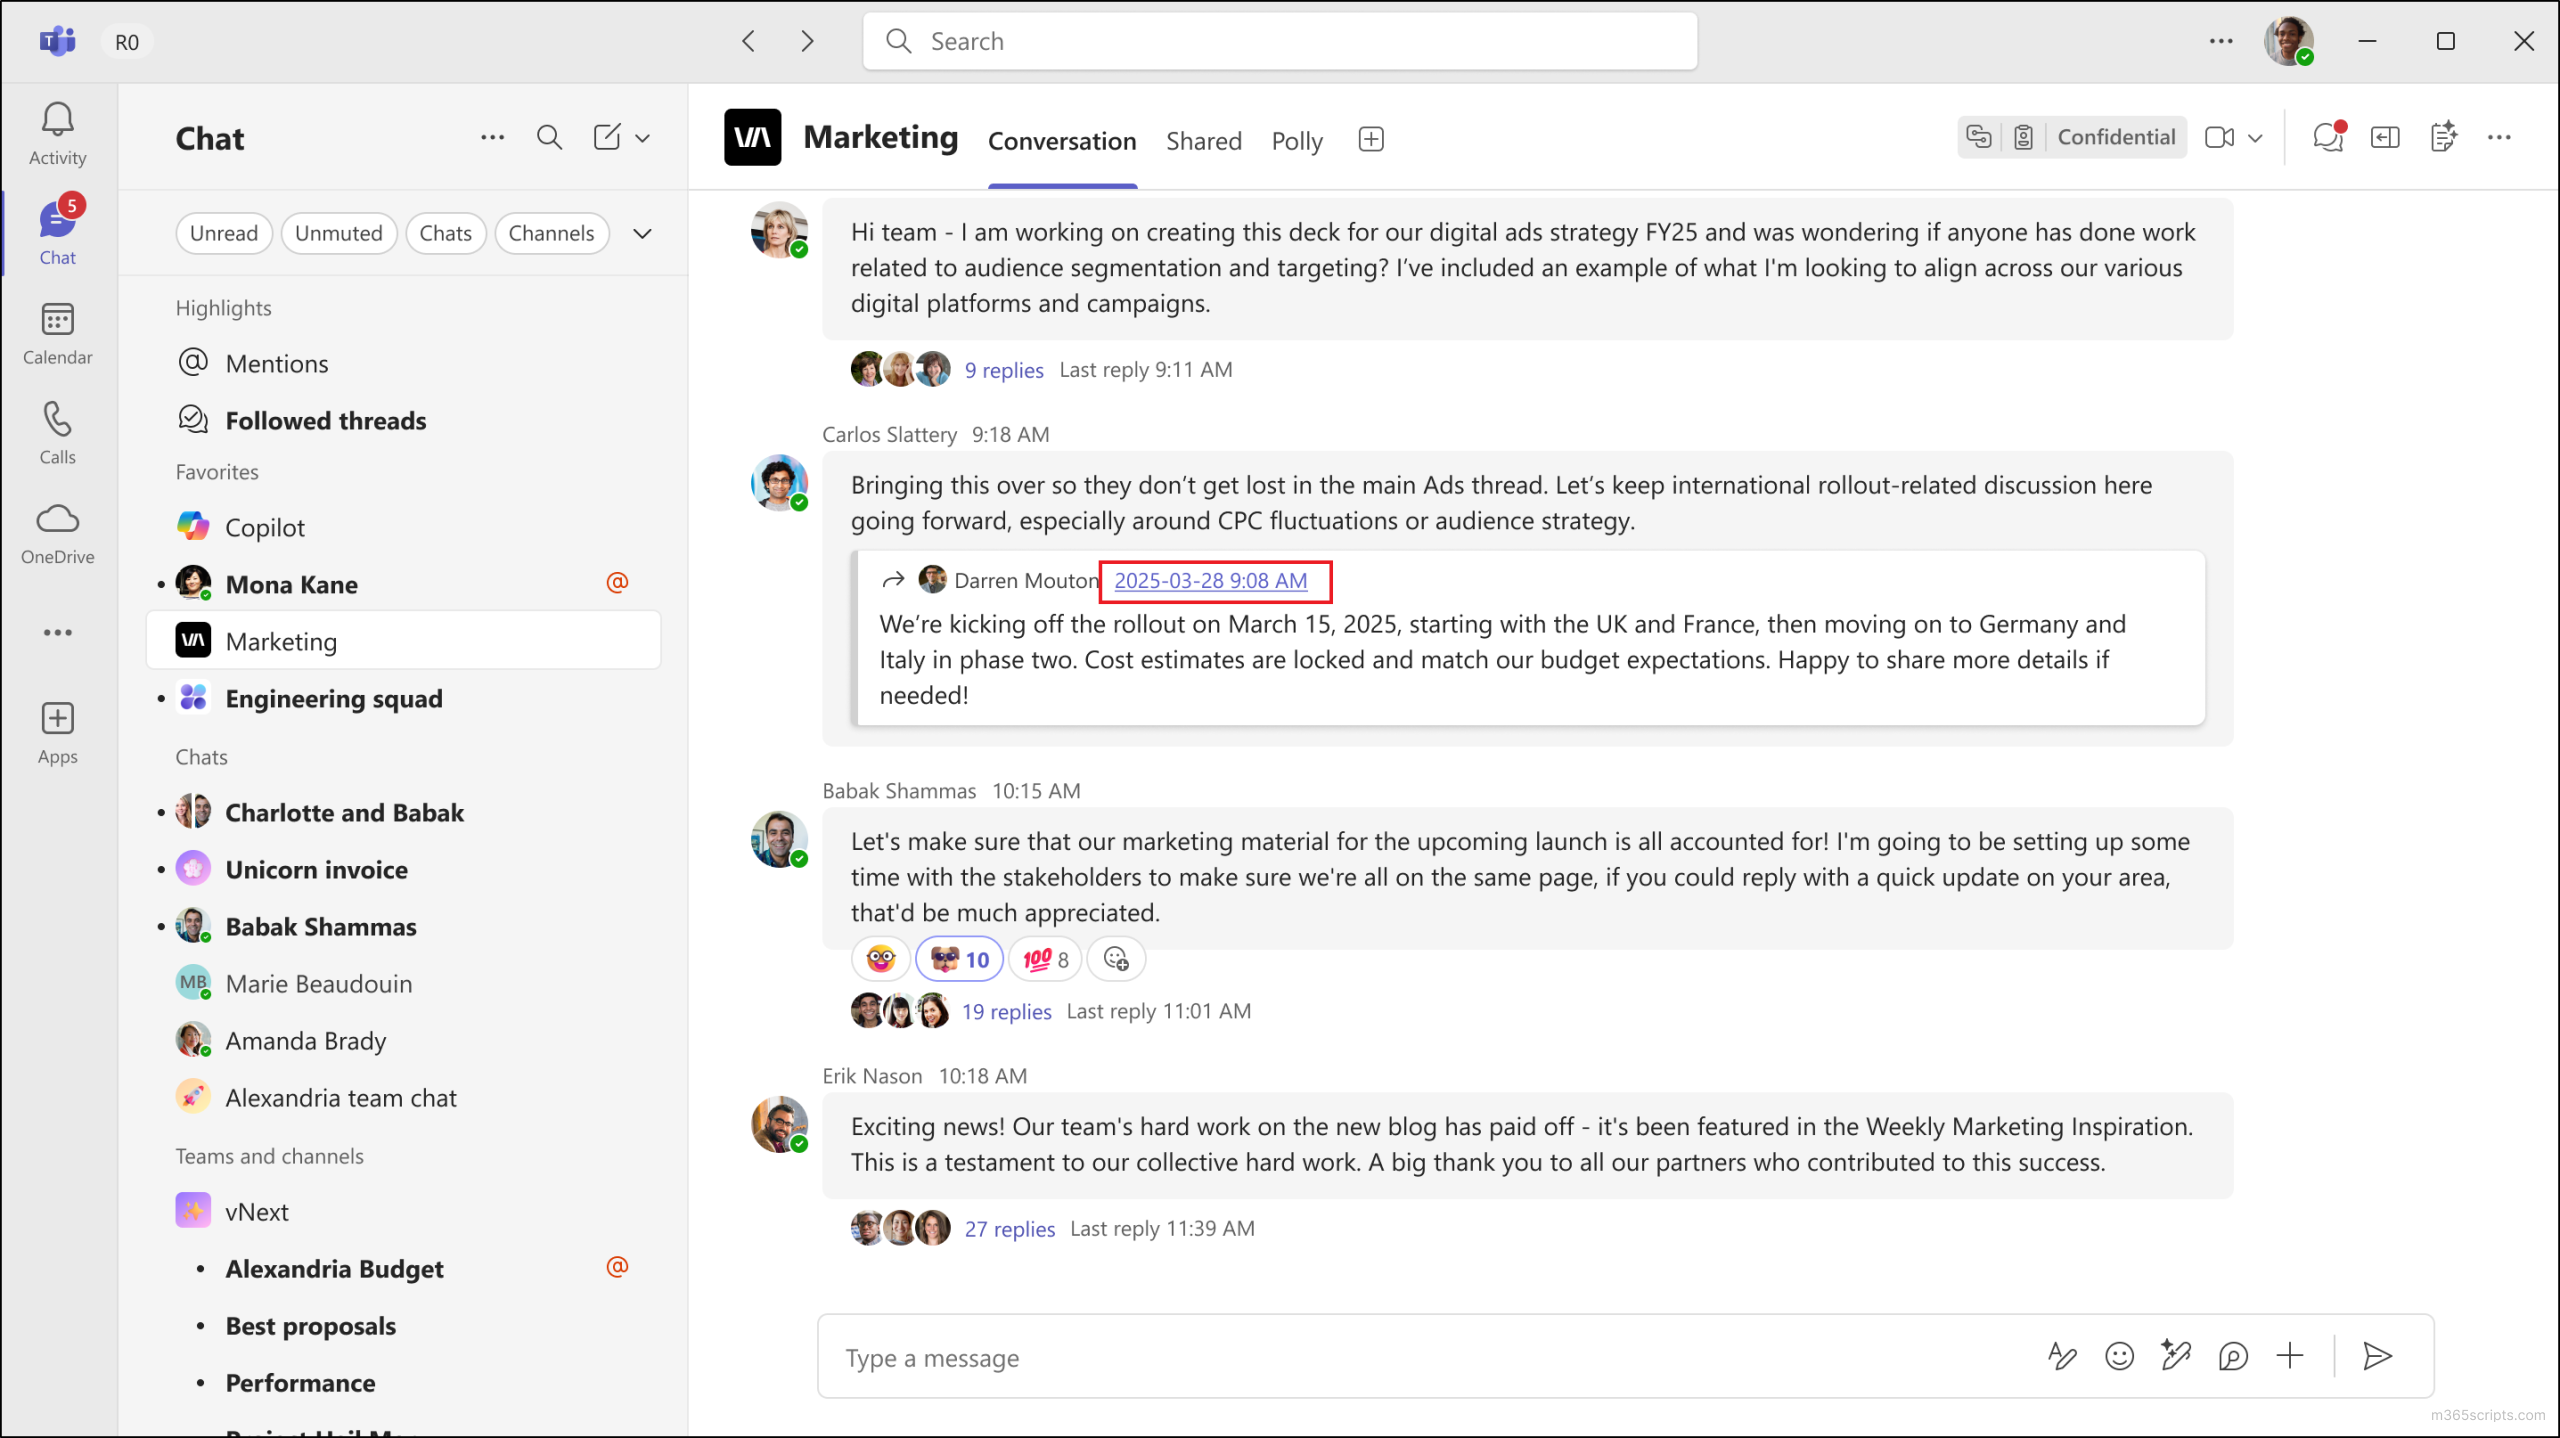The width and height of the screenshot is (2560, 1438).
Task: Open the Activity bell icon
Action: (x=57, y=133)
